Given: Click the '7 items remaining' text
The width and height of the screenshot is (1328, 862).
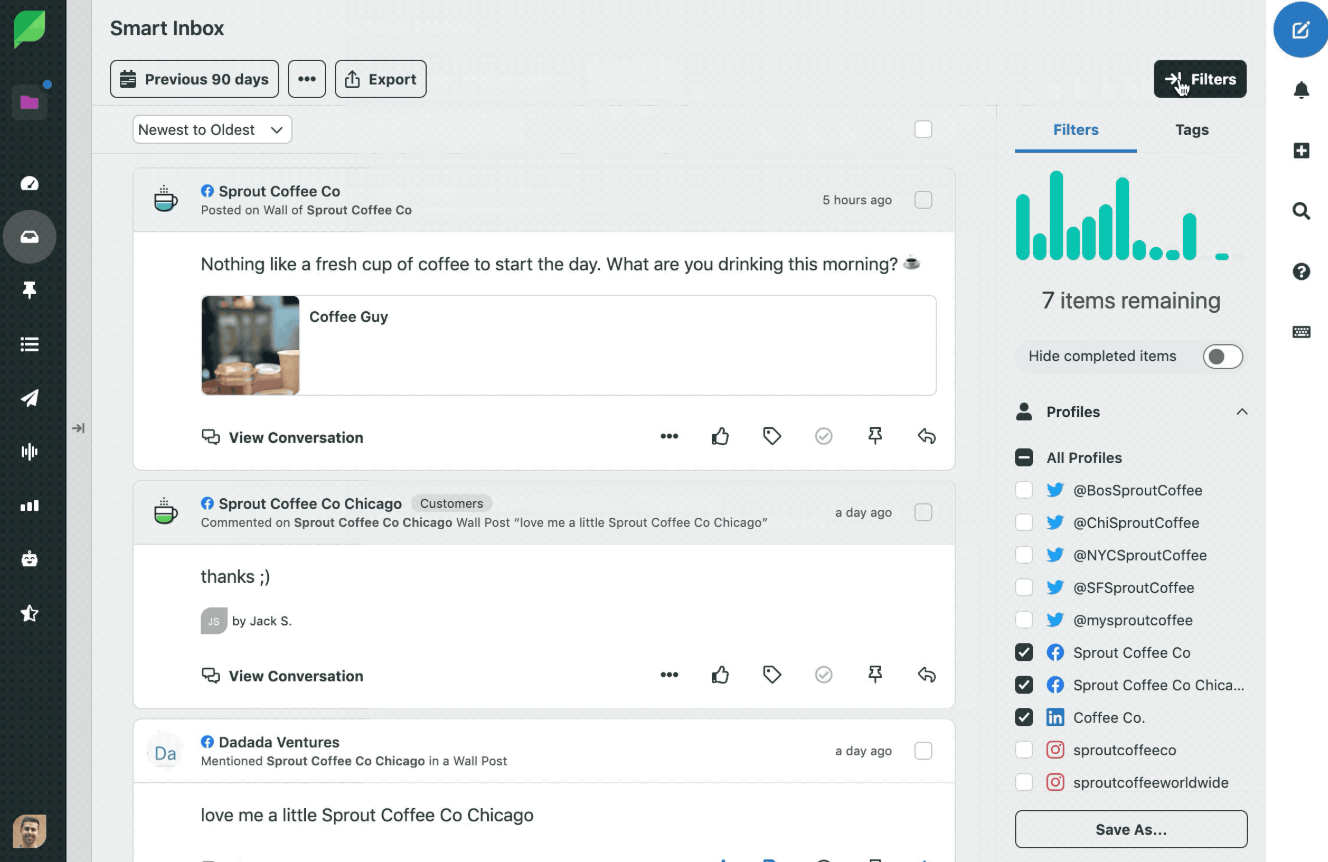Looking at the screenshot, I should pos(1131,300).
